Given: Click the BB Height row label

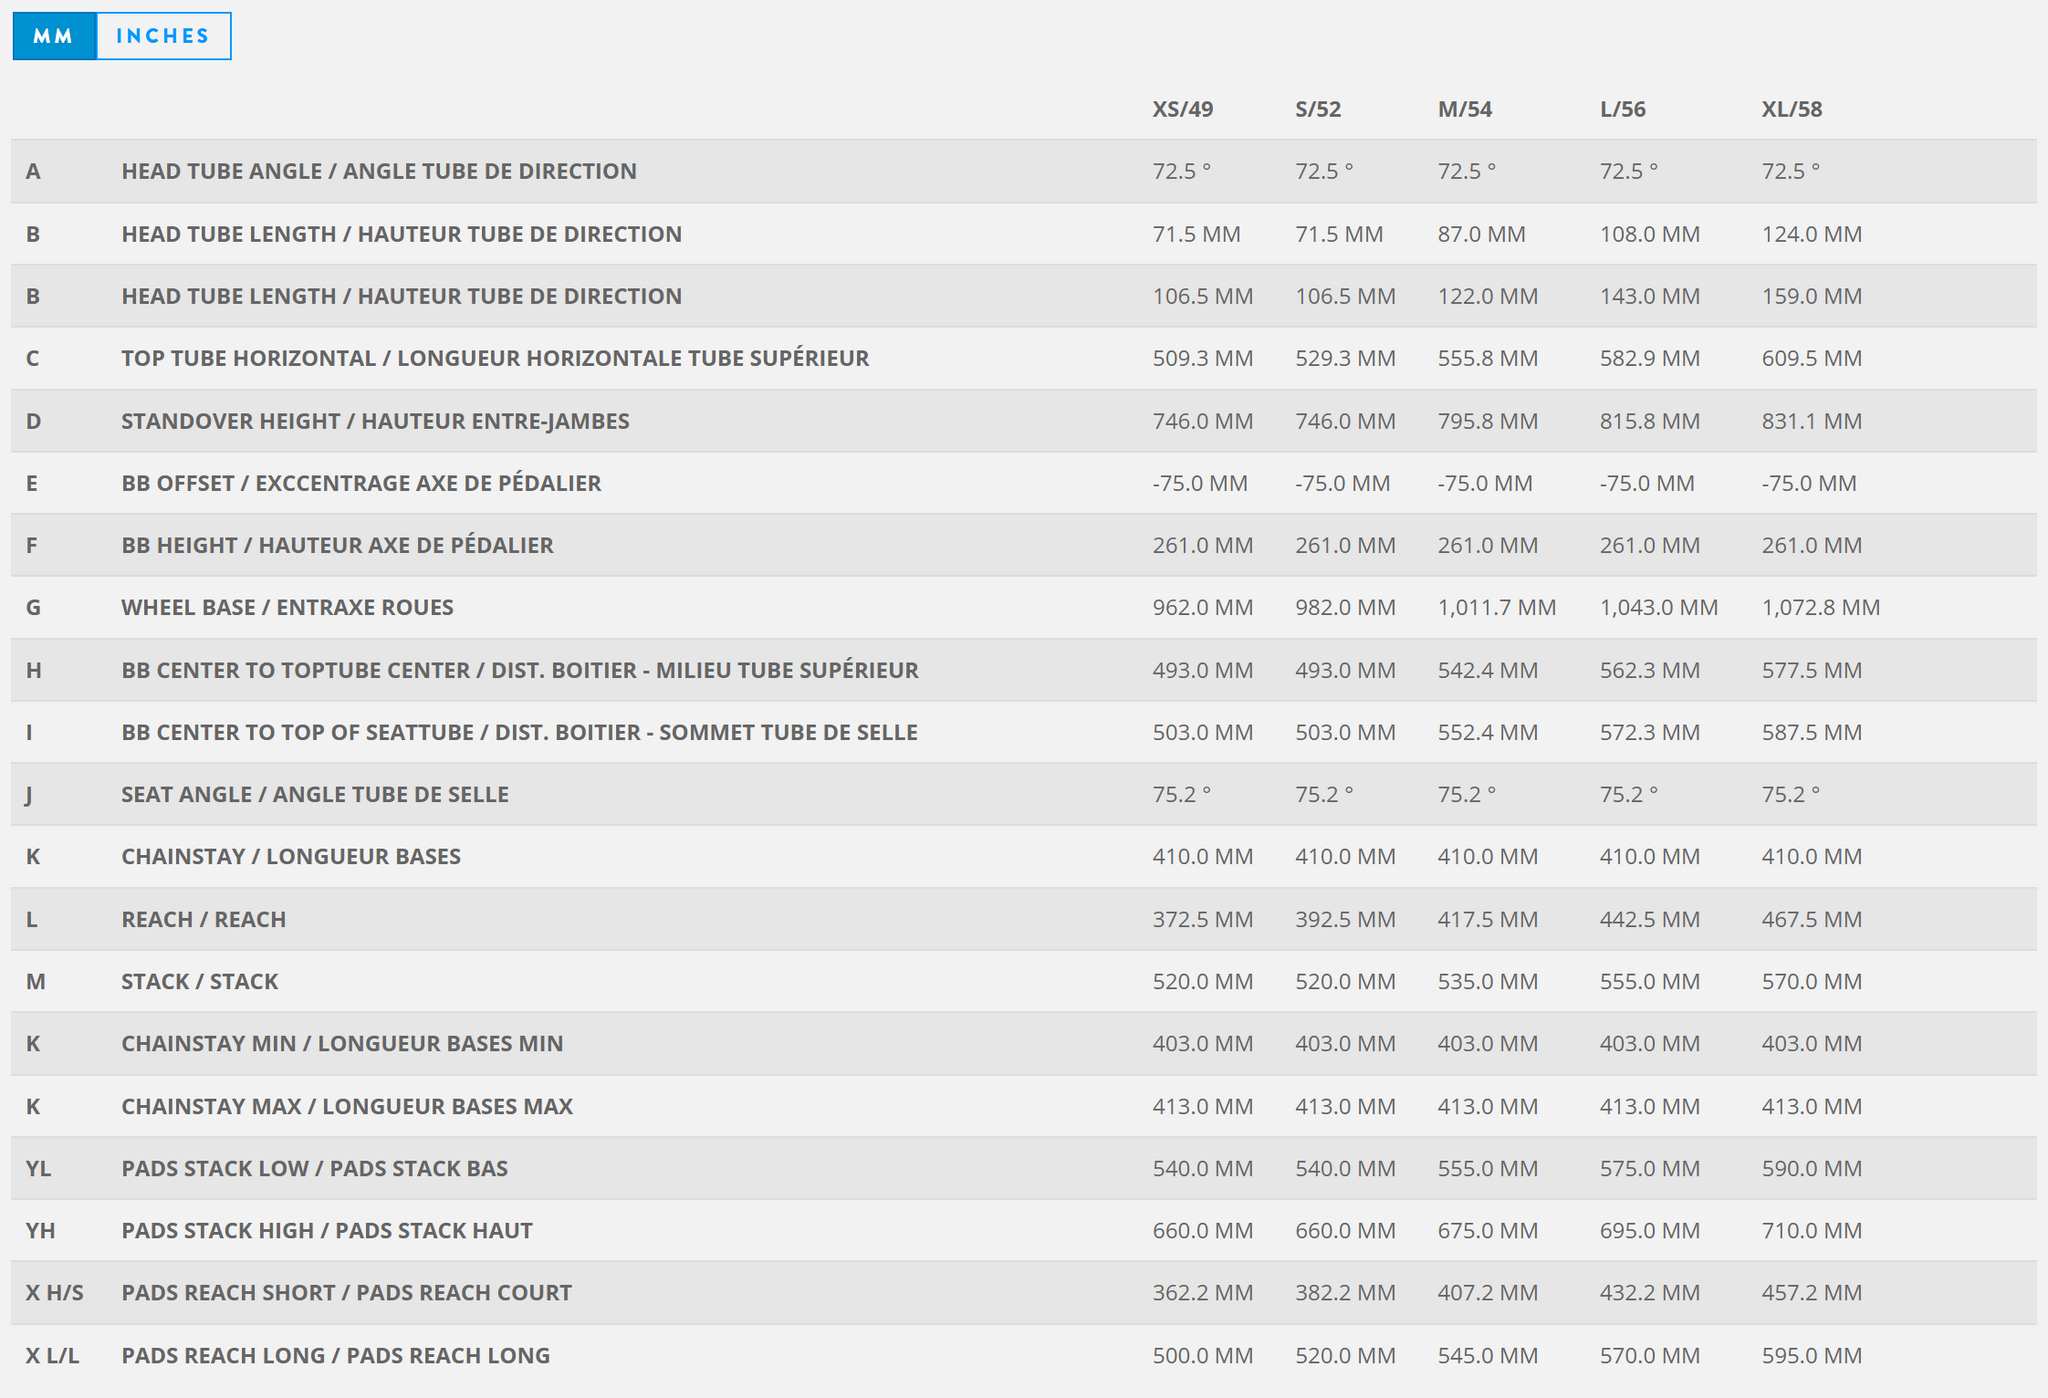Looking at the screenshot, I should coord(337,545).
